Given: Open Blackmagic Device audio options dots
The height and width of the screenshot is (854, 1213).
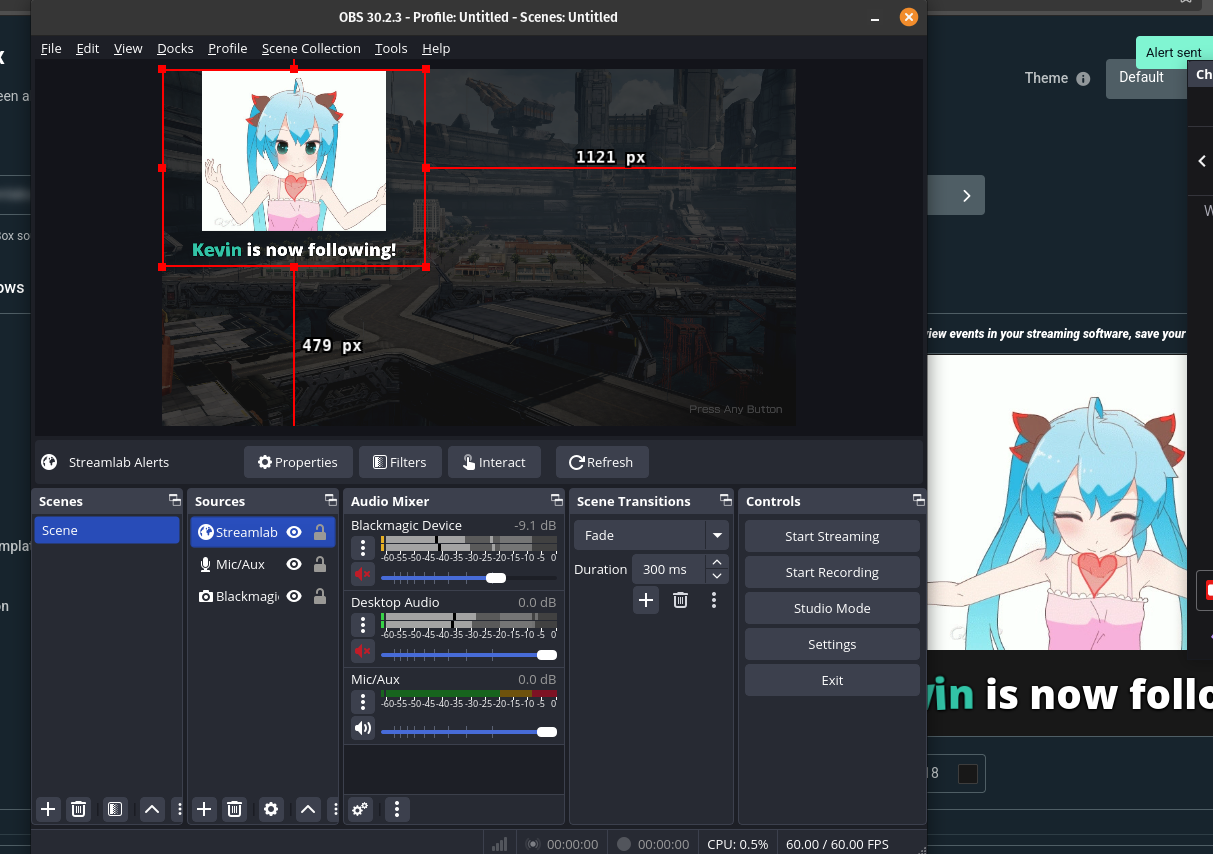Looking at the screenshot, I should (363, 548).
